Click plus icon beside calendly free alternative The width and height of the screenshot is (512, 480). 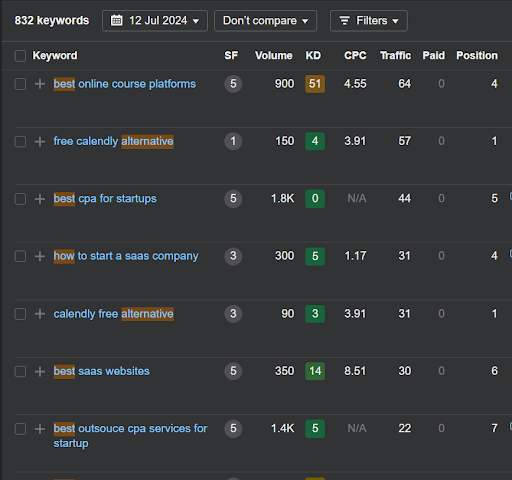pyautogui.click(x=40, y=314)
